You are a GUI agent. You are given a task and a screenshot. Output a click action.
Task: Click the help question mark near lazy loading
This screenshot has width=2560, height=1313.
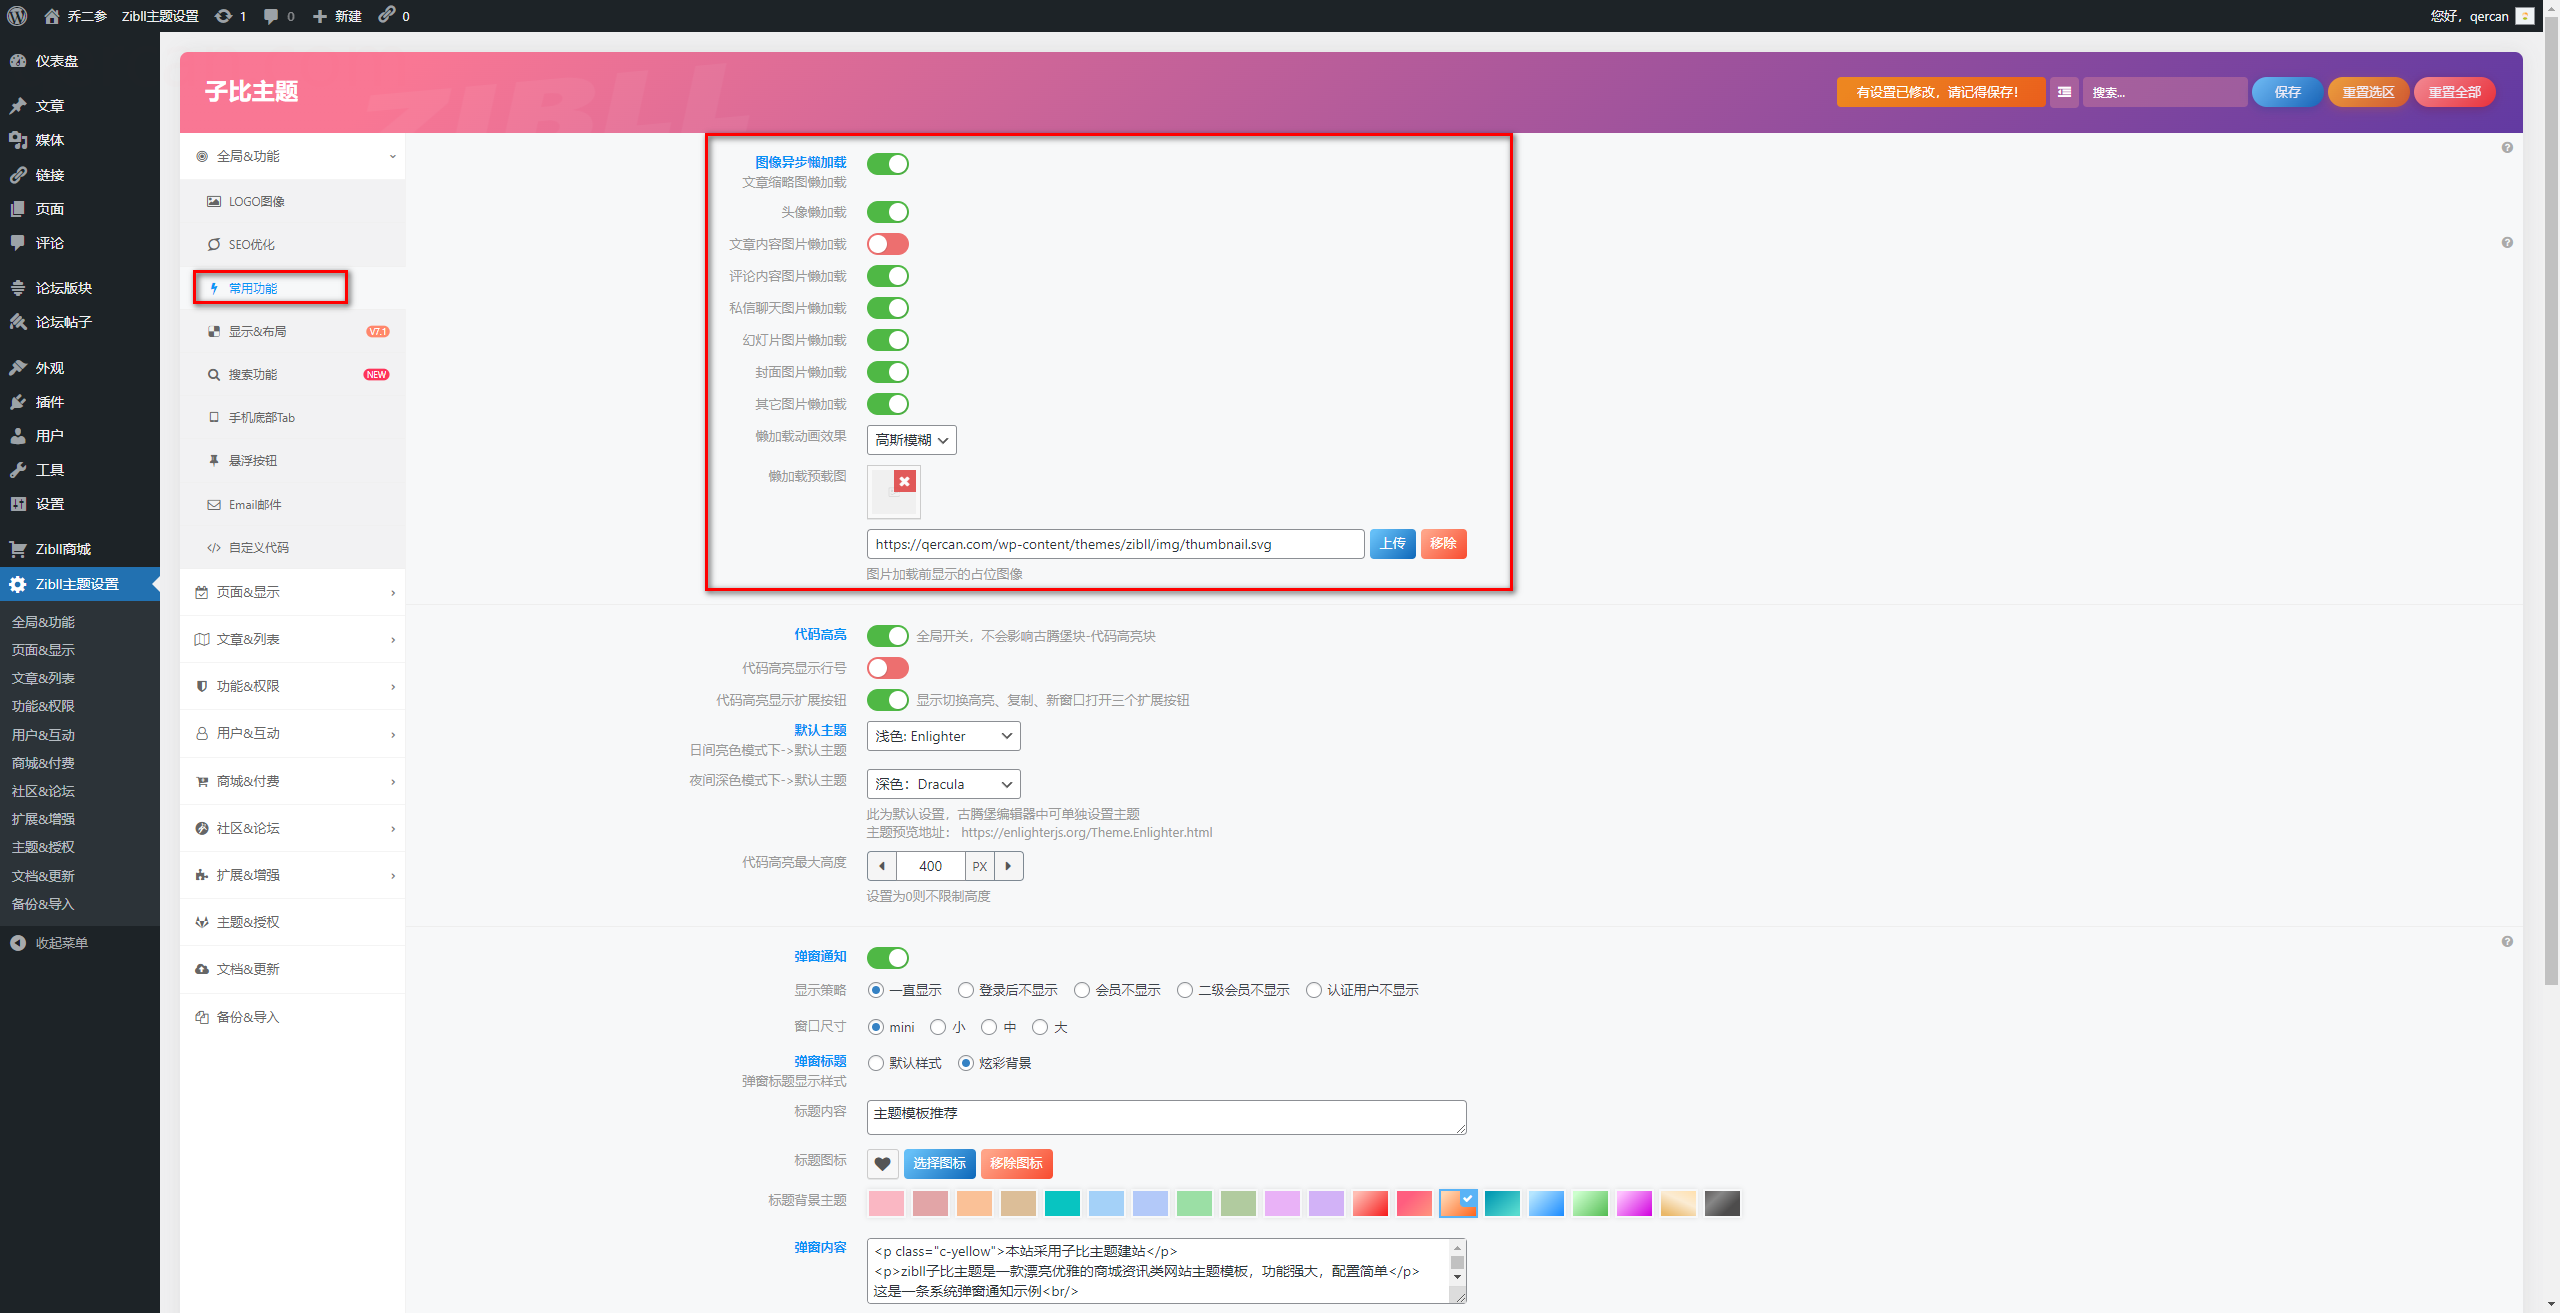(2507, 148)
